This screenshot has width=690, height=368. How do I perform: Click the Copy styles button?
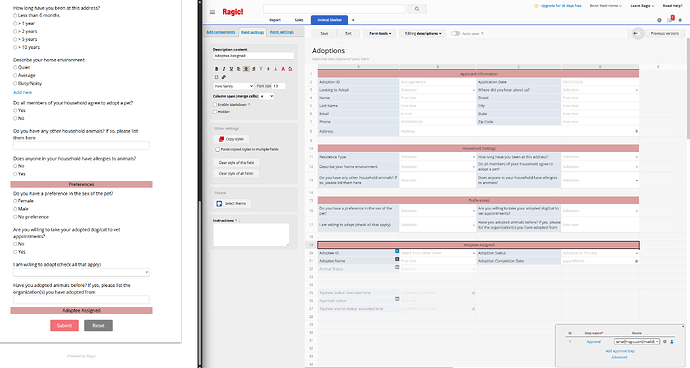tap(231, 139)
